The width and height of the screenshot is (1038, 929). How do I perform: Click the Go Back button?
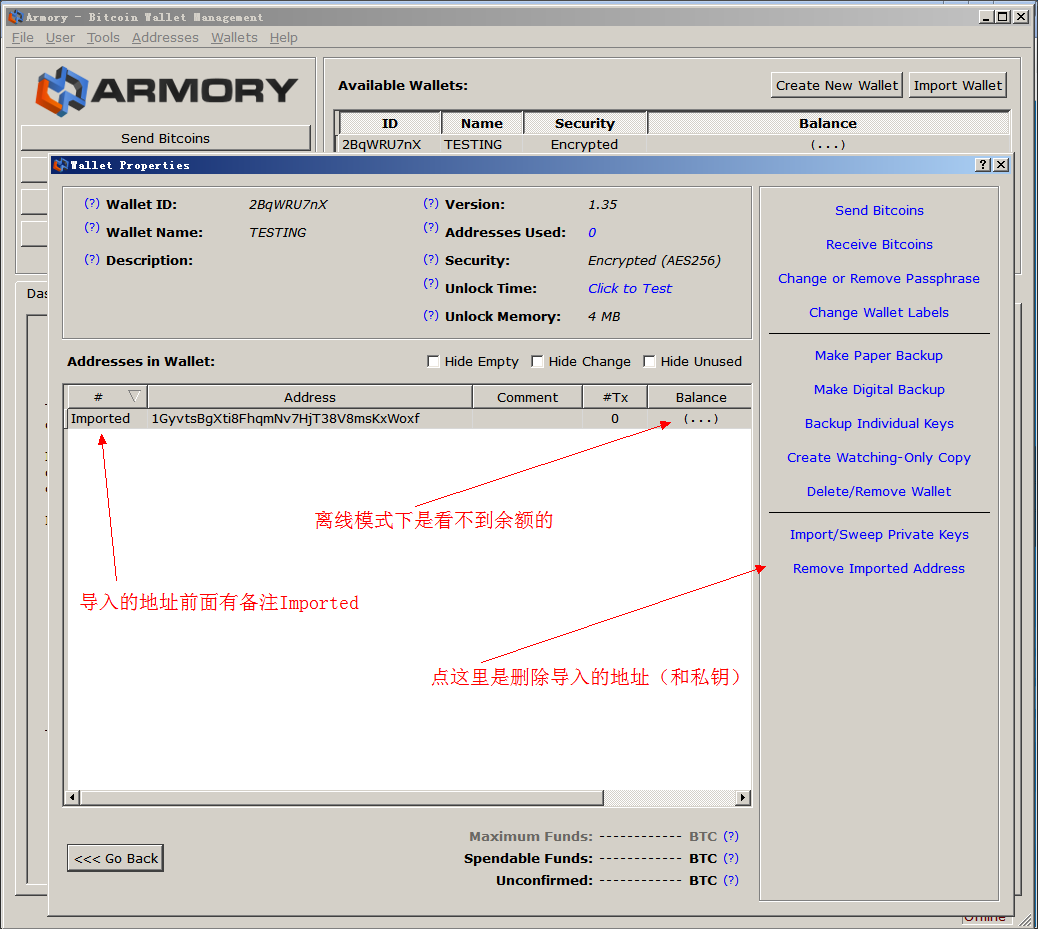pyautogui.click(x=116, y=858)
